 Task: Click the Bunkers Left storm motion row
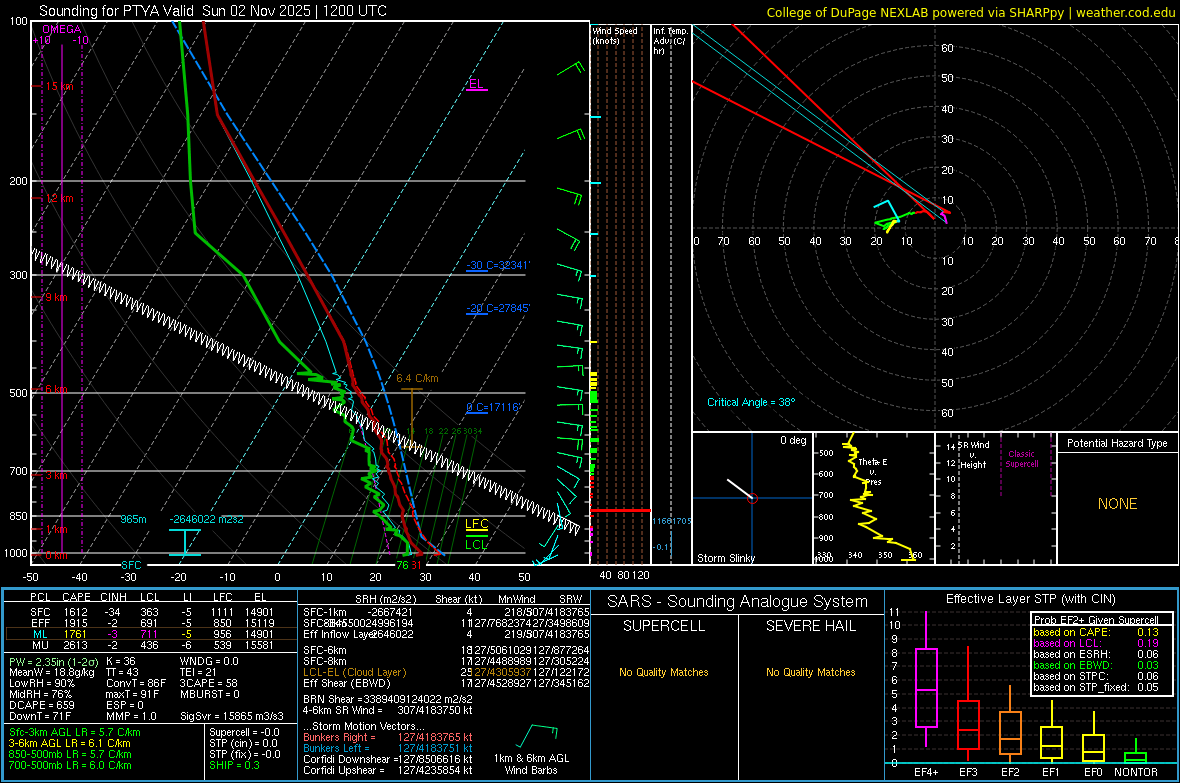(388, 748)
